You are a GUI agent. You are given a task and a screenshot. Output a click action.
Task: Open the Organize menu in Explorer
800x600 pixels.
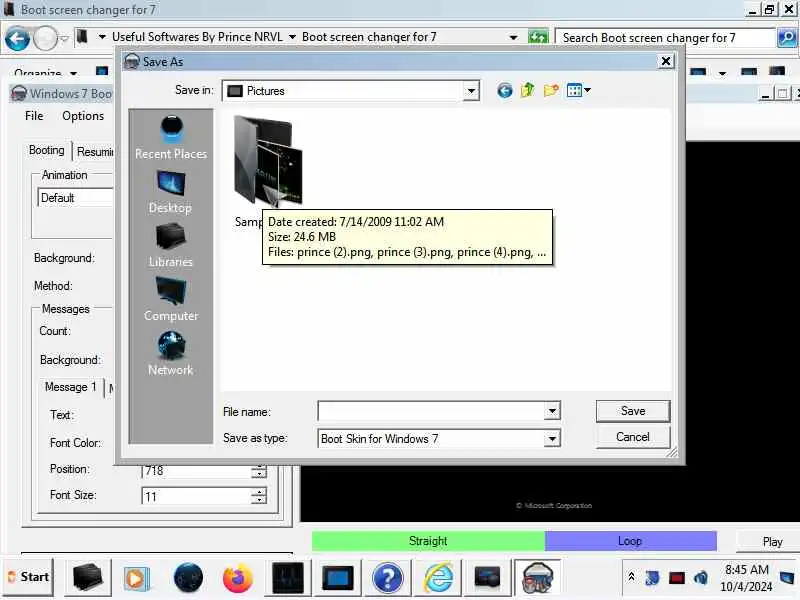[x=46, y=74]
